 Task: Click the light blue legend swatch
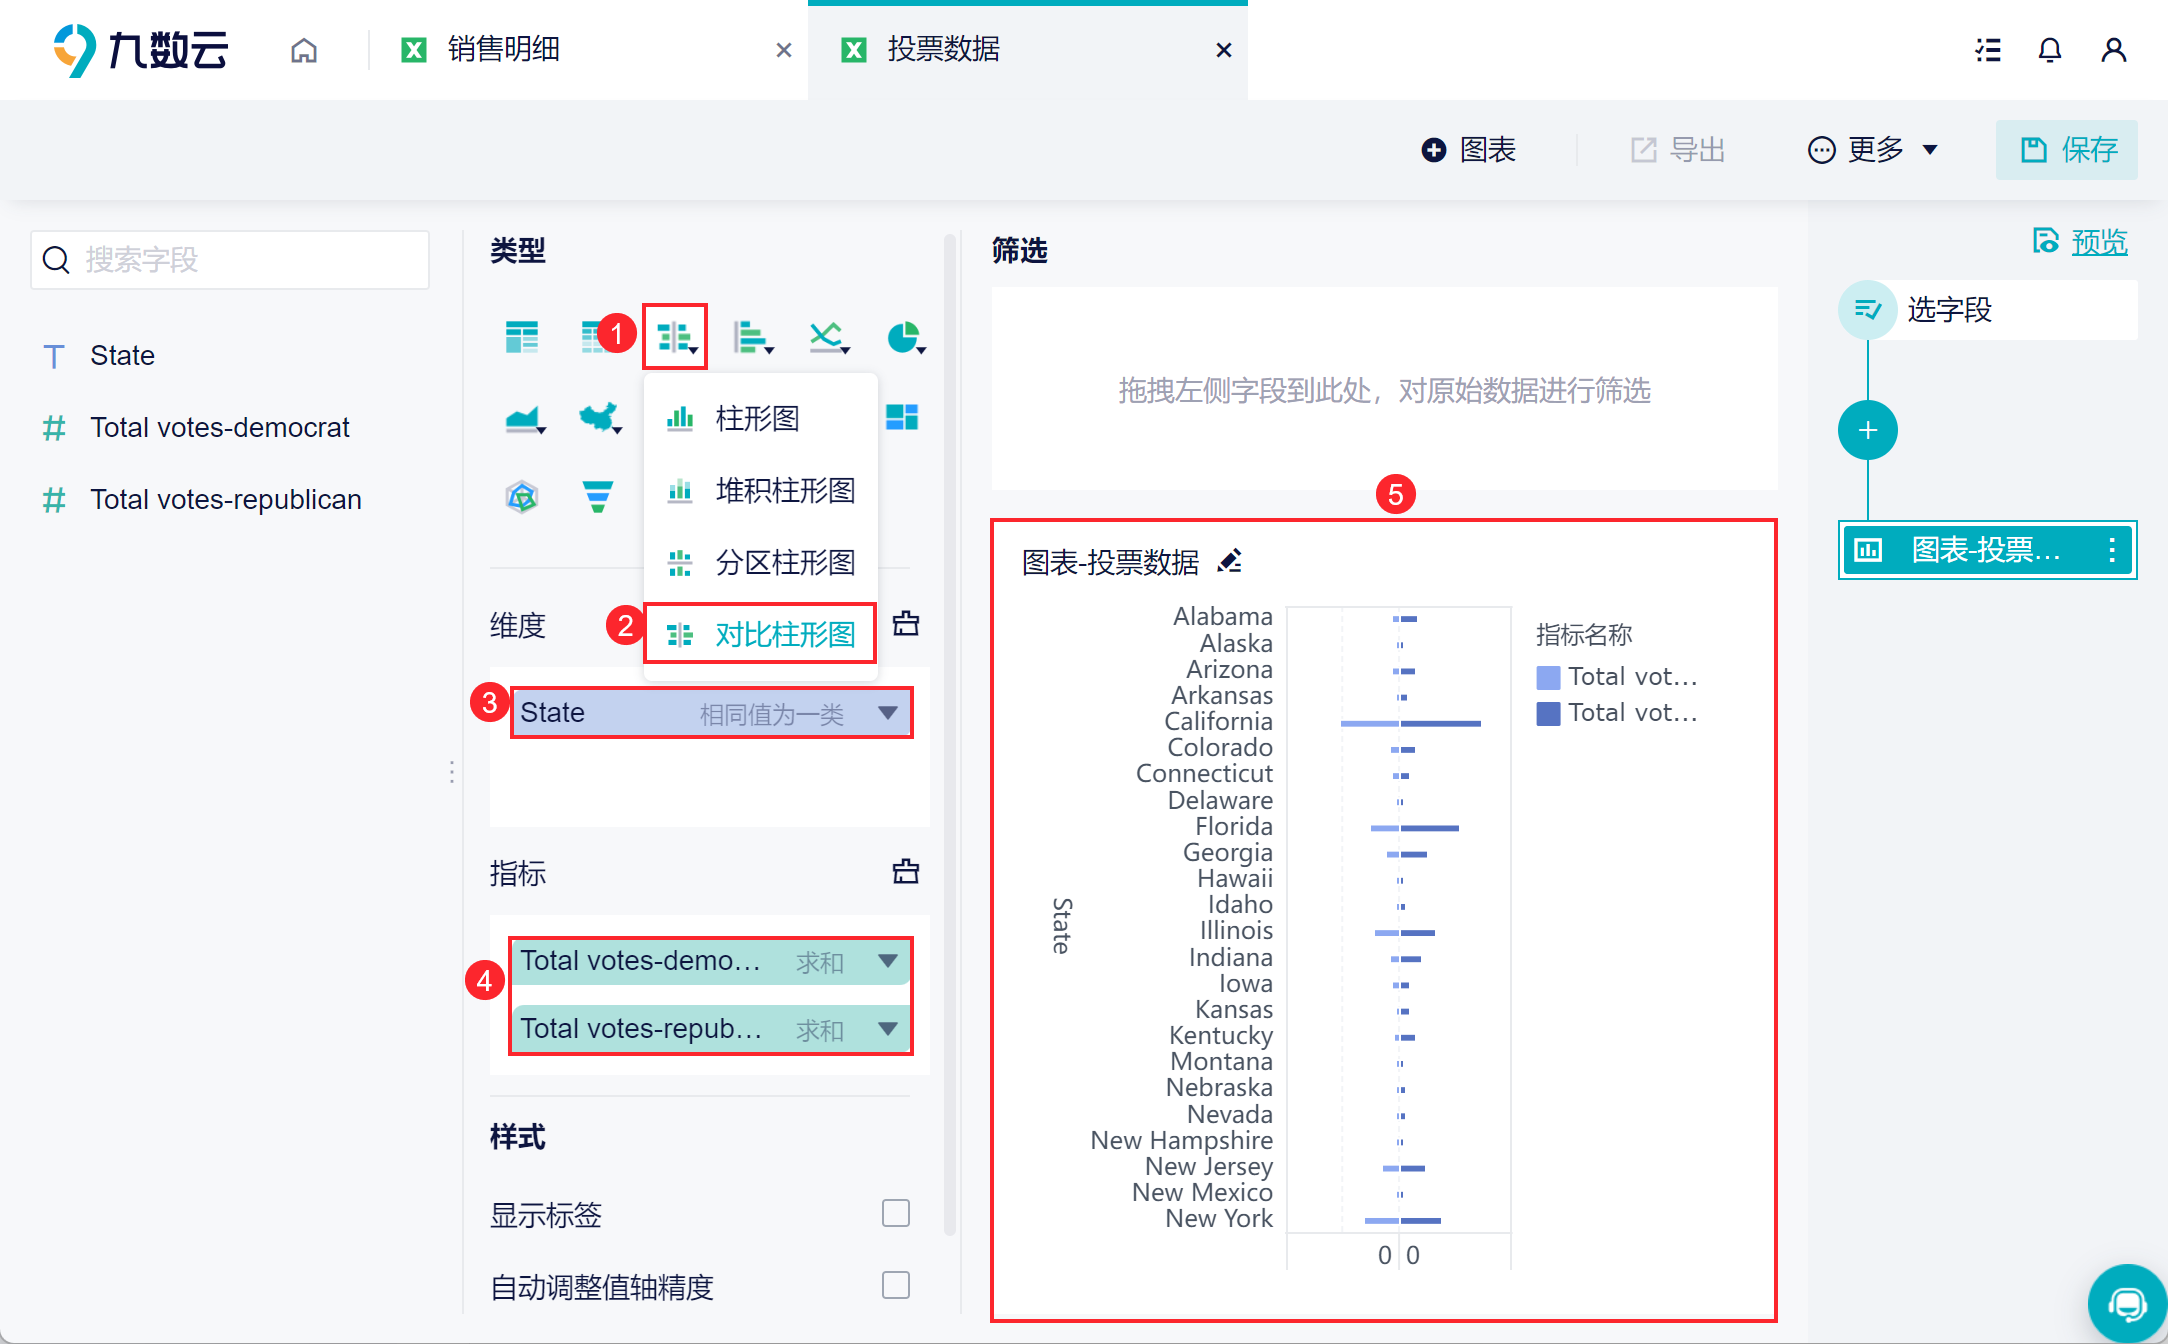tap(1548, 677)
